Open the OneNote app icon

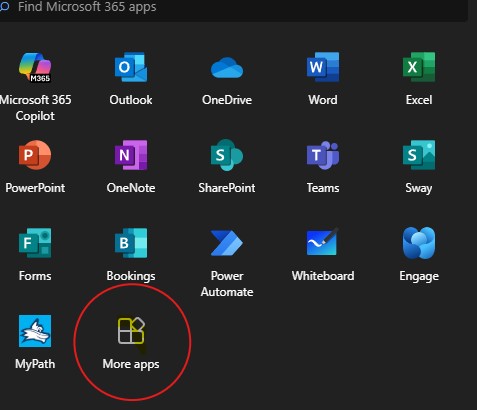coord(131,155)
